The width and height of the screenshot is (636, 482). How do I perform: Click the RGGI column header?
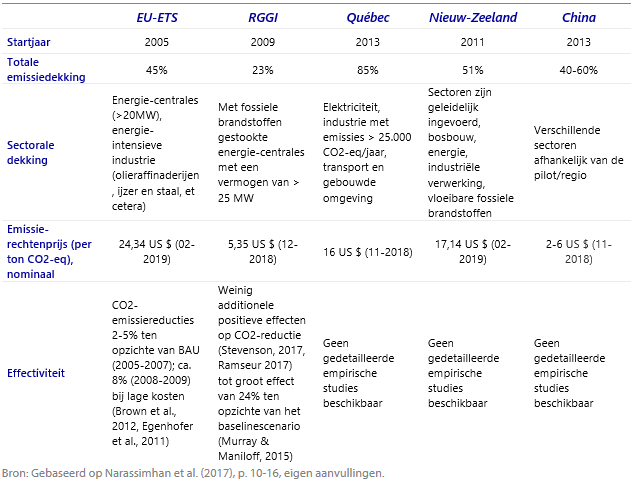(263, 18)
